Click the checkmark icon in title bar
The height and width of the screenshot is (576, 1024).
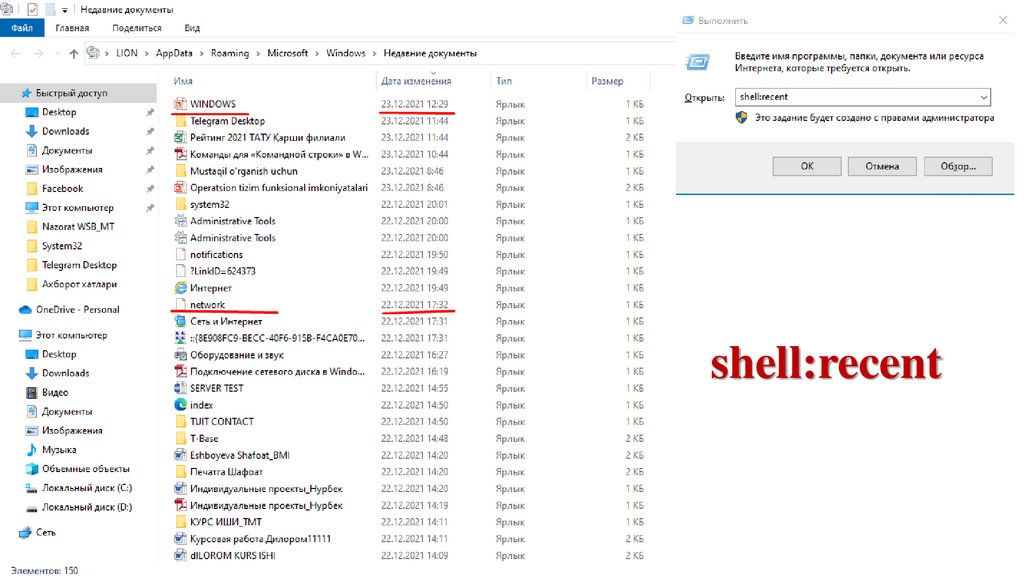[x=32, y=10]
